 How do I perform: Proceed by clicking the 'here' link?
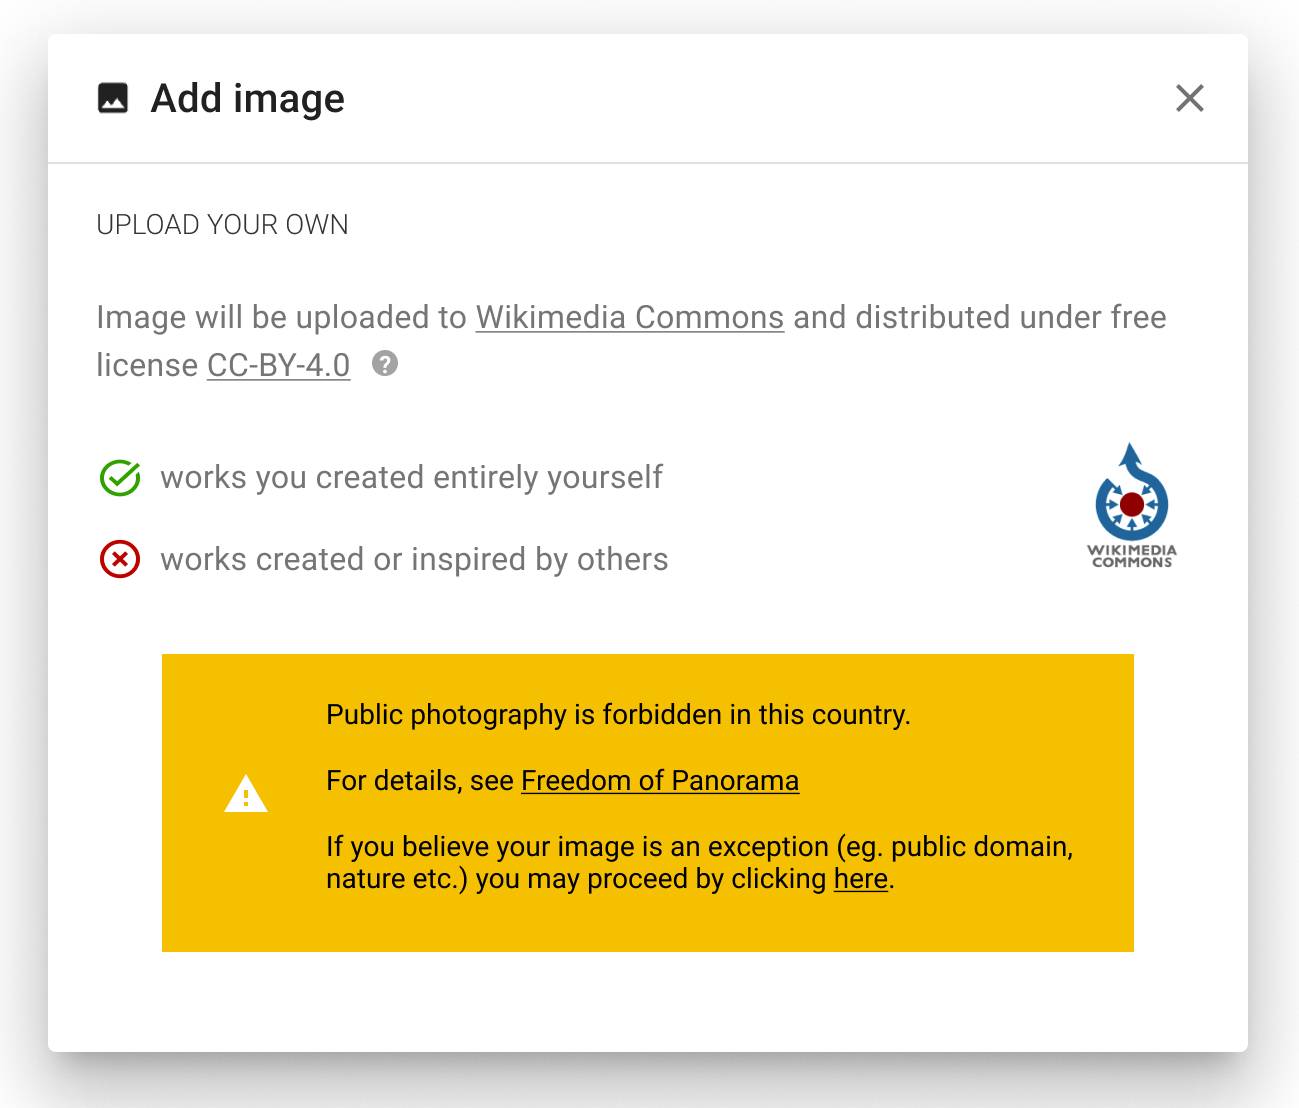(x=861, y=878)
